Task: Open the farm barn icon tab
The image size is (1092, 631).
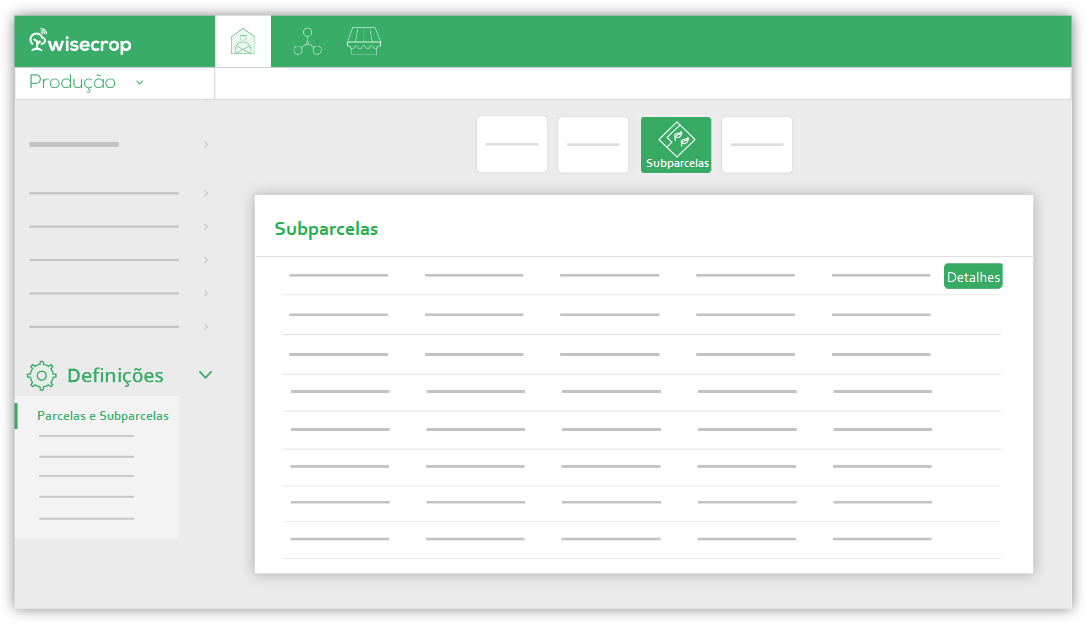Action: 243,42
